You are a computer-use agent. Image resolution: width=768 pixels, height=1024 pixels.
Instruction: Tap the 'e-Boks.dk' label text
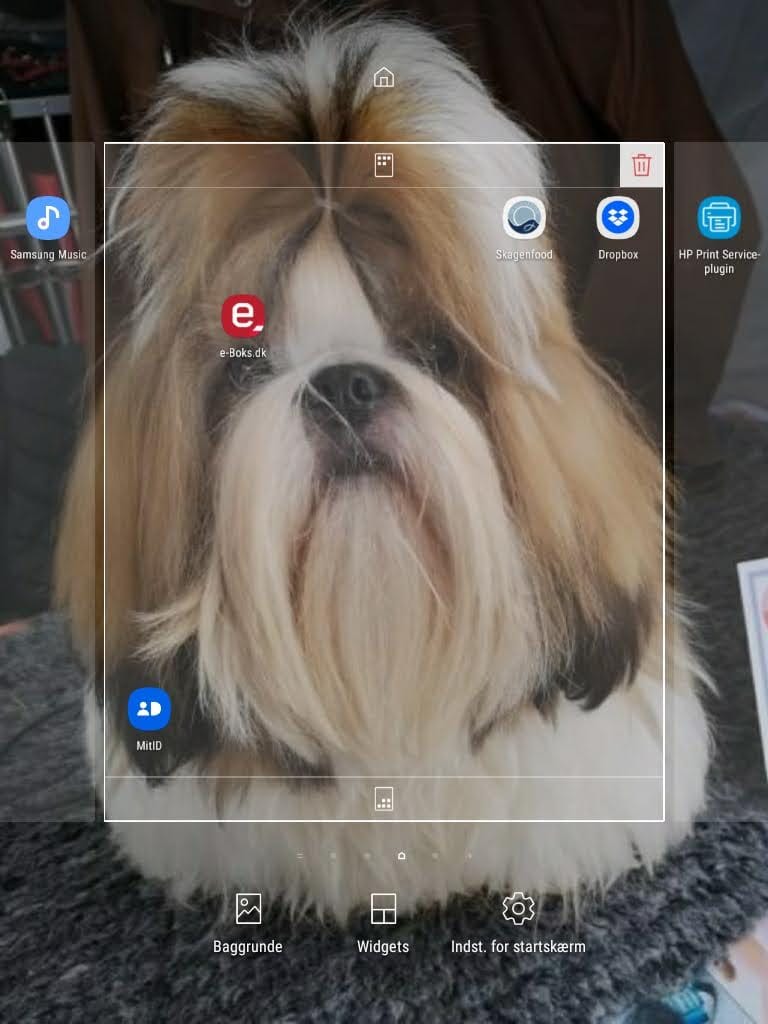(243, 353)
